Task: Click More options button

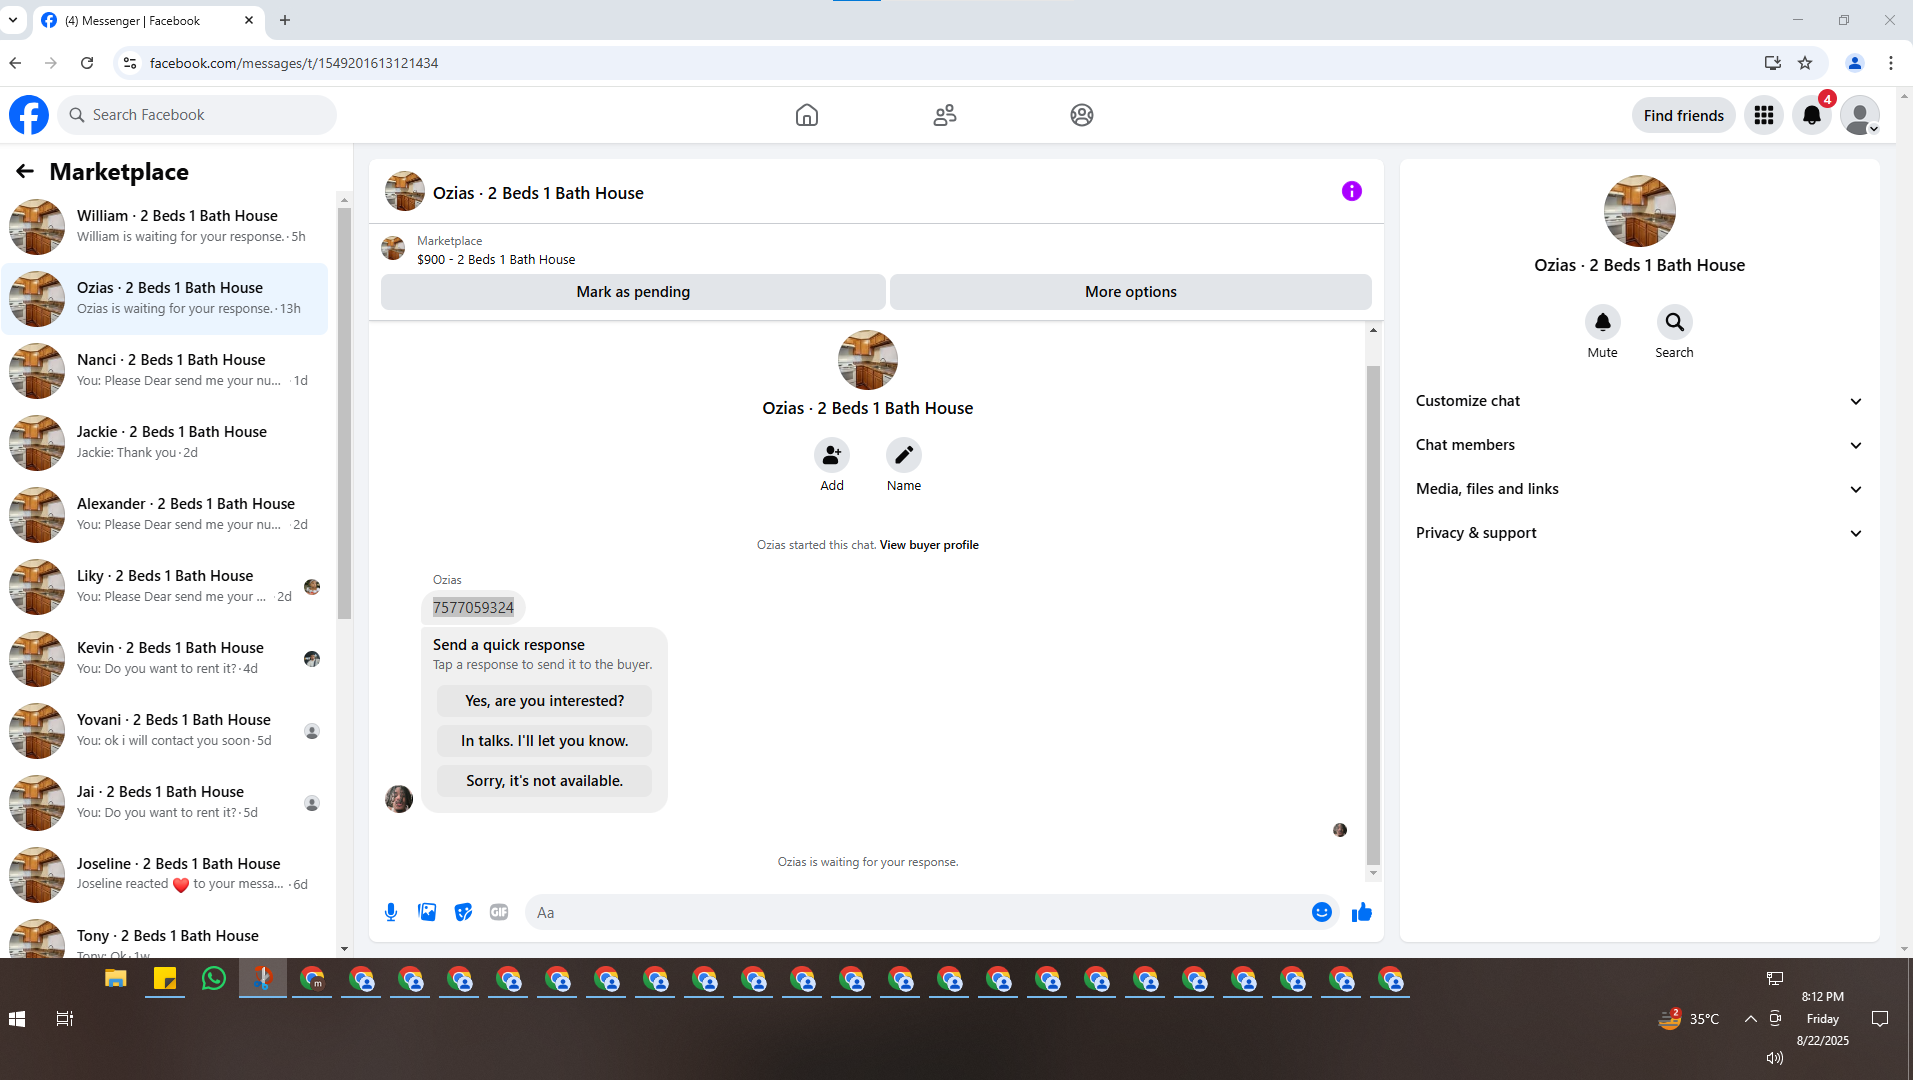Action: (1130, 292)
